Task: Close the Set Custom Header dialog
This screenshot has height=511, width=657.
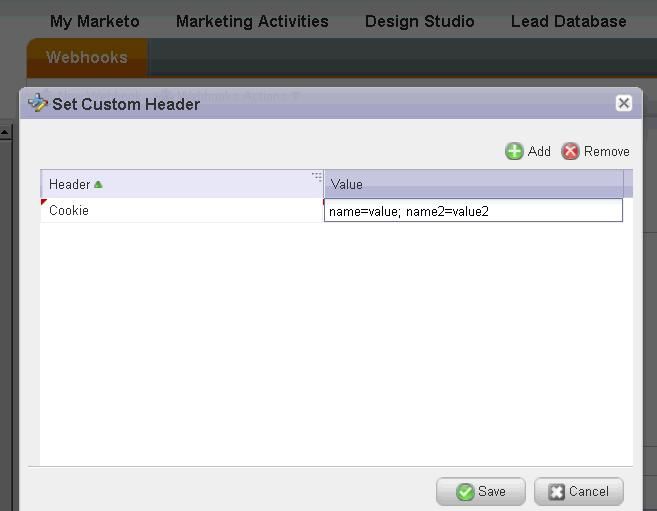Action: click(x=624, y=103)
